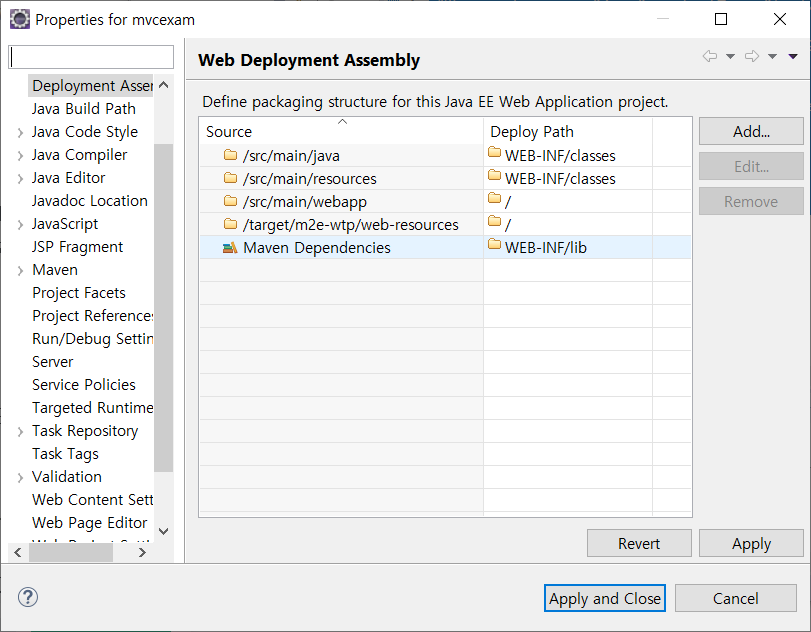Click Apply and Close button
Image resolution: width=811 pixels, height=632 pixels.
tap(605, 598)
